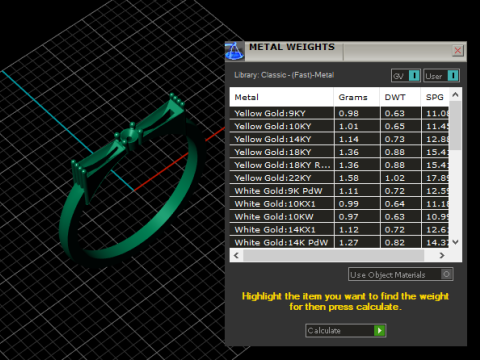Click the Metal column header

tap(281, 97)
